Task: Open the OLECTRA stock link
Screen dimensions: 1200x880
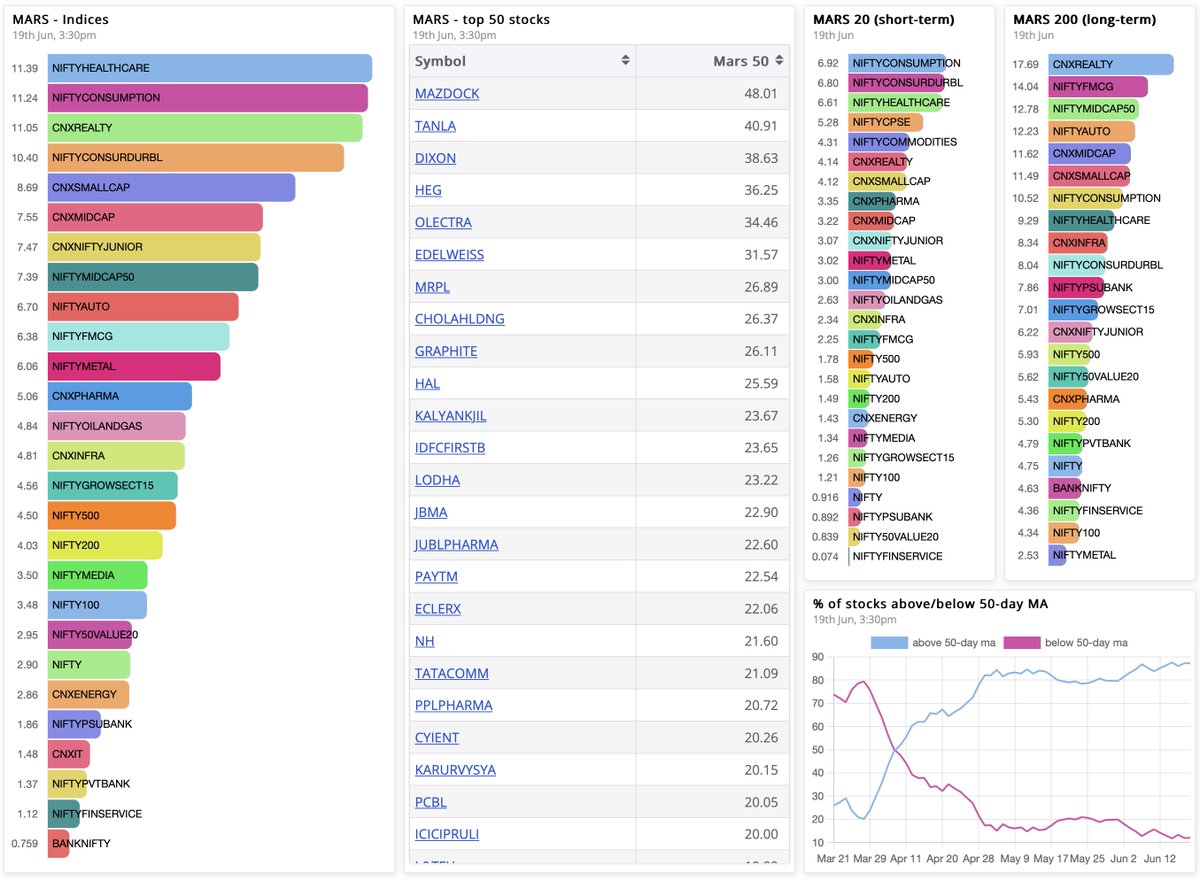Action: click(x=443, y=222)
